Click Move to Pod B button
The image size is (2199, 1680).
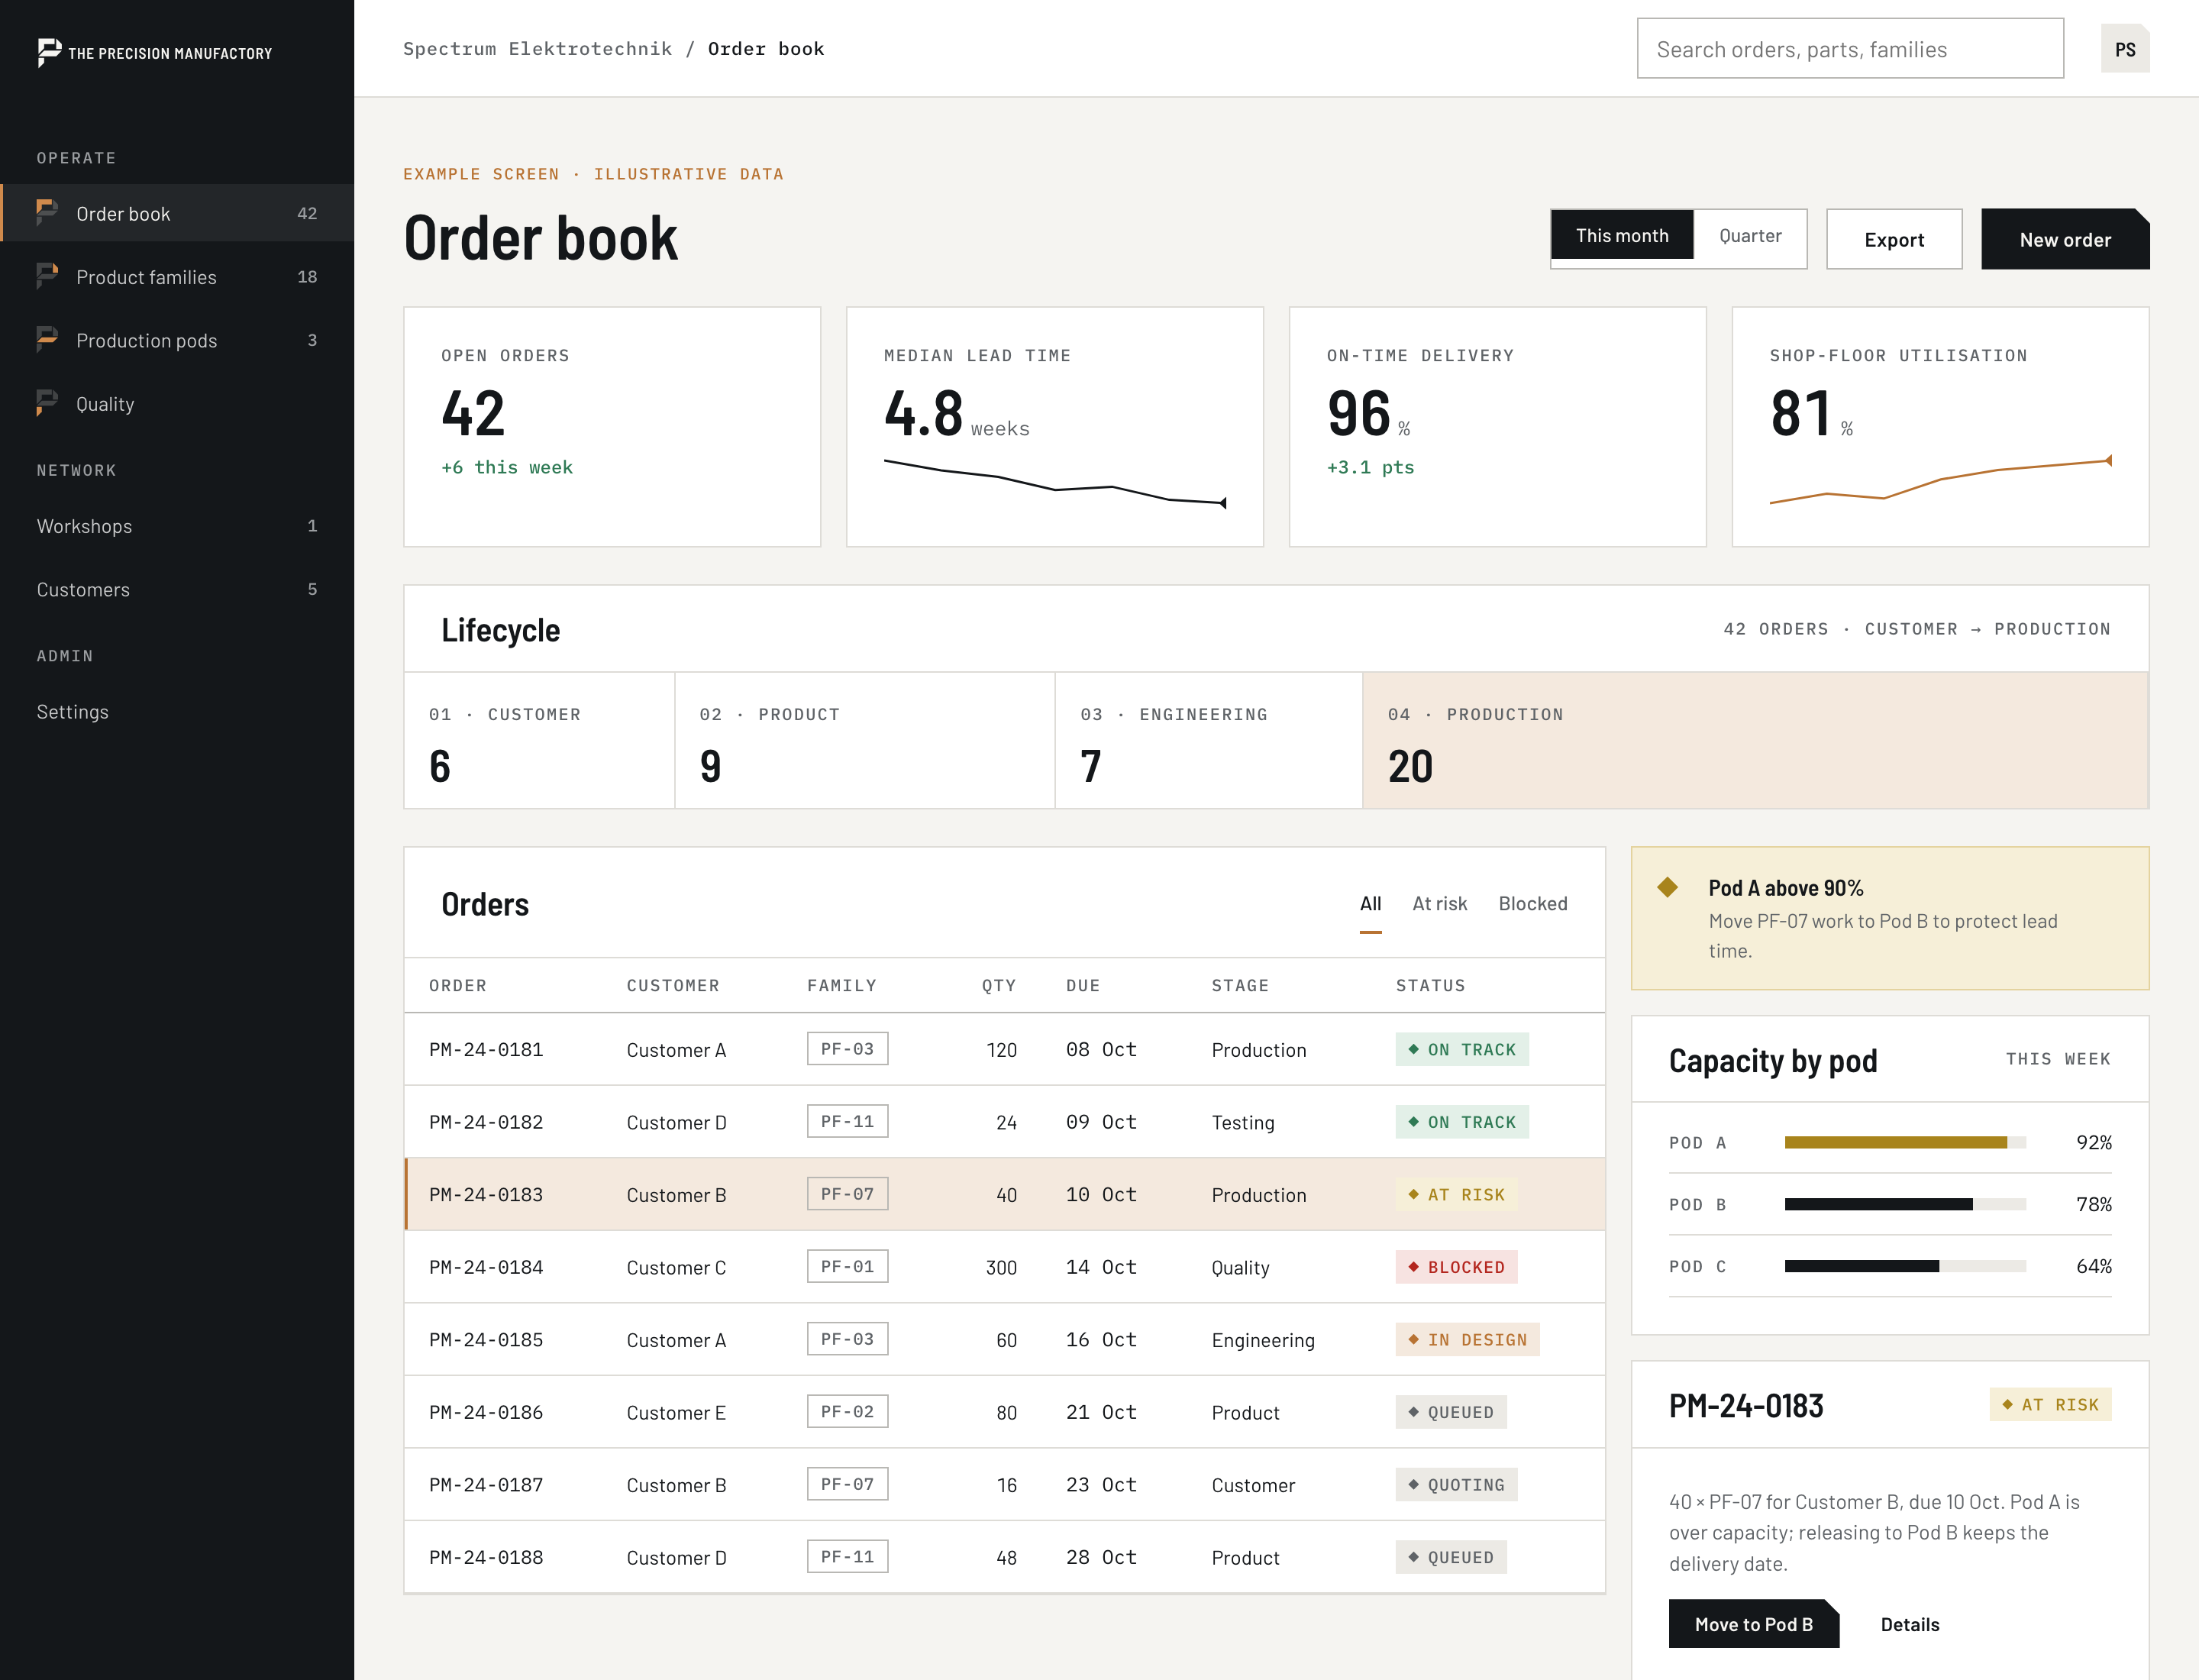tap(1753, 1624)
